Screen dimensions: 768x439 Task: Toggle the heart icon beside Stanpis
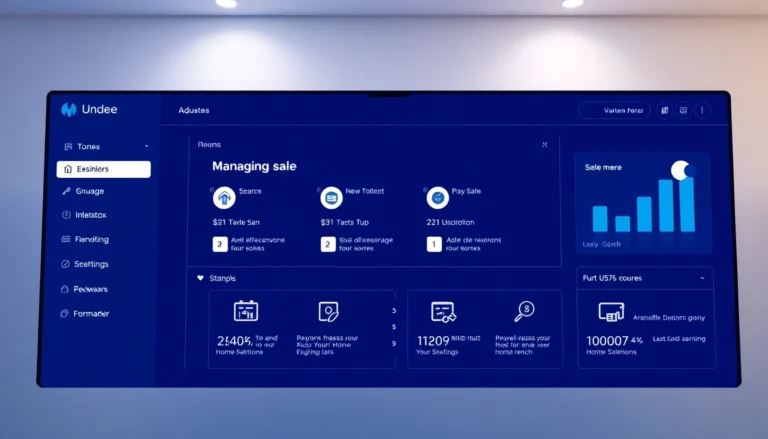pos(200,278)
